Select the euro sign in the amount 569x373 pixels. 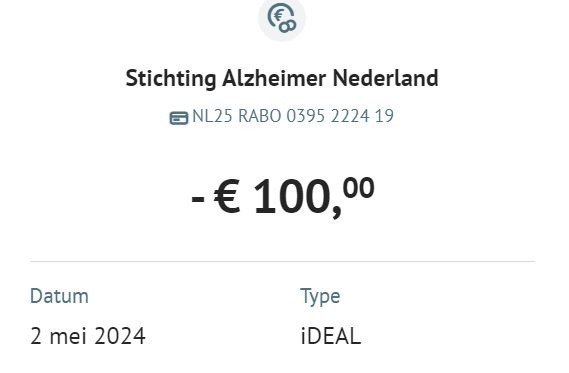coord(227,196)
